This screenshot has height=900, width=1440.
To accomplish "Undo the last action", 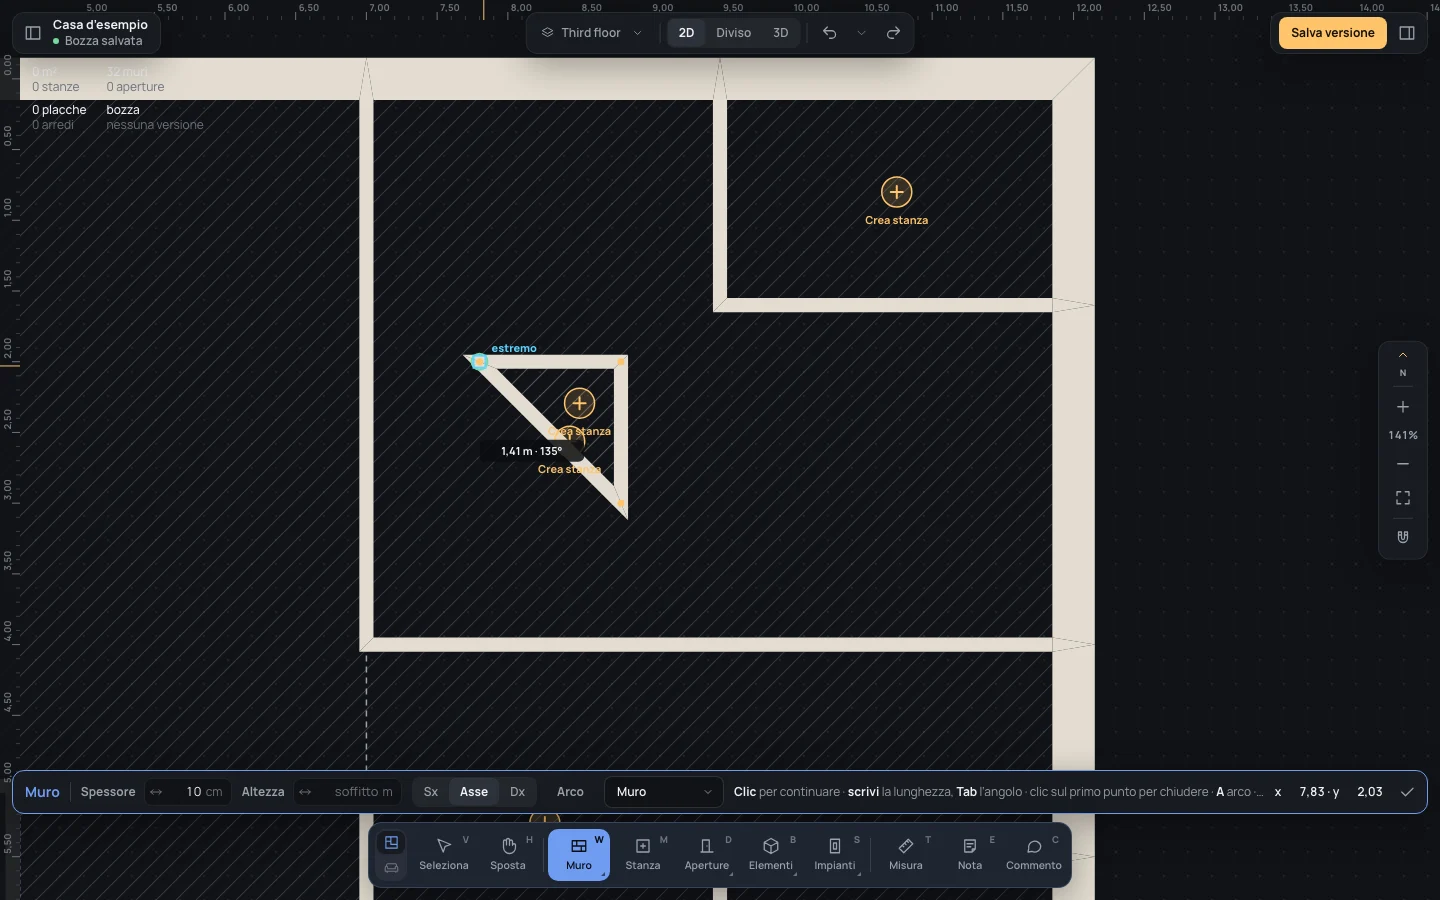I will [830, 33].
